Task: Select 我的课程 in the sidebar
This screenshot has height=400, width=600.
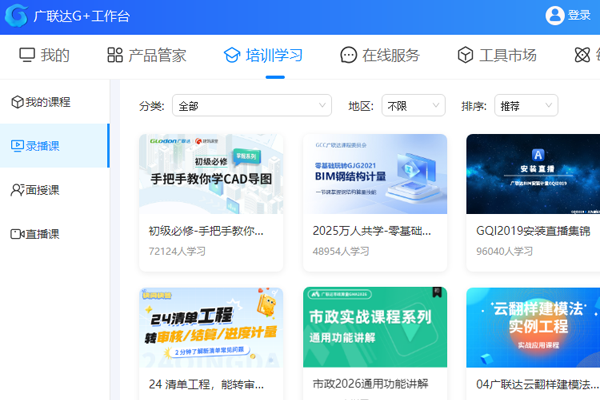Action: click(55, 102)
